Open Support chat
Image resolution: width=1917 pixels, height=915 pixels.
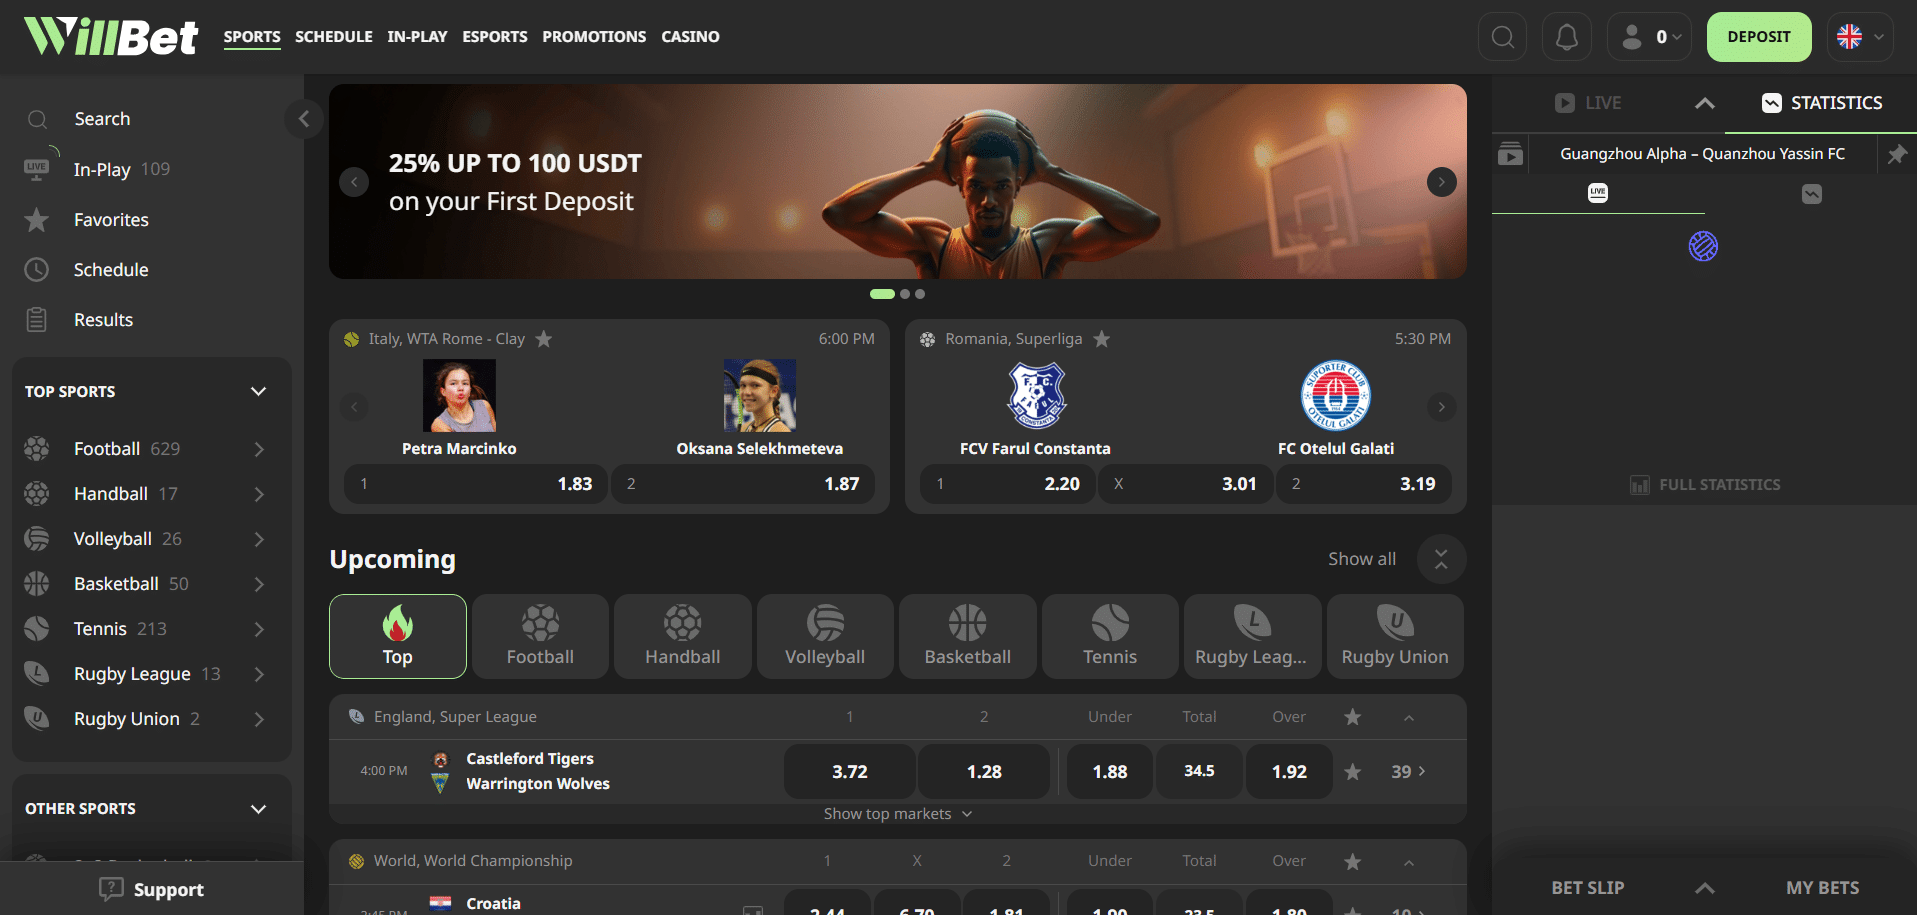tap(152, 889)
